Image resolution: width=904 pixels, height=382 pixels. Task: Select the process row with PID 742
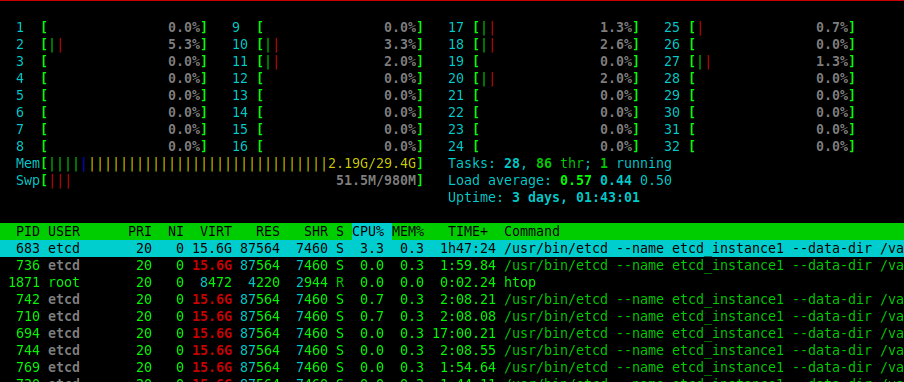pyautogui.click(x=452, y=300)
